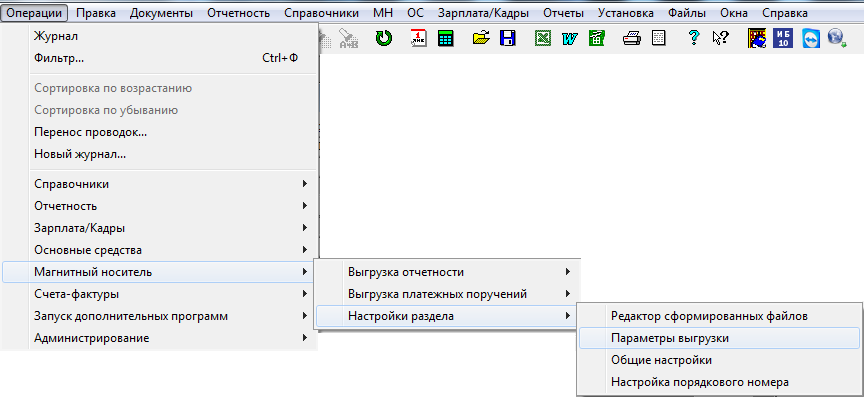864x397 pixels.
Task: Click the cyan question mark help icon
Action: point(694,38)
